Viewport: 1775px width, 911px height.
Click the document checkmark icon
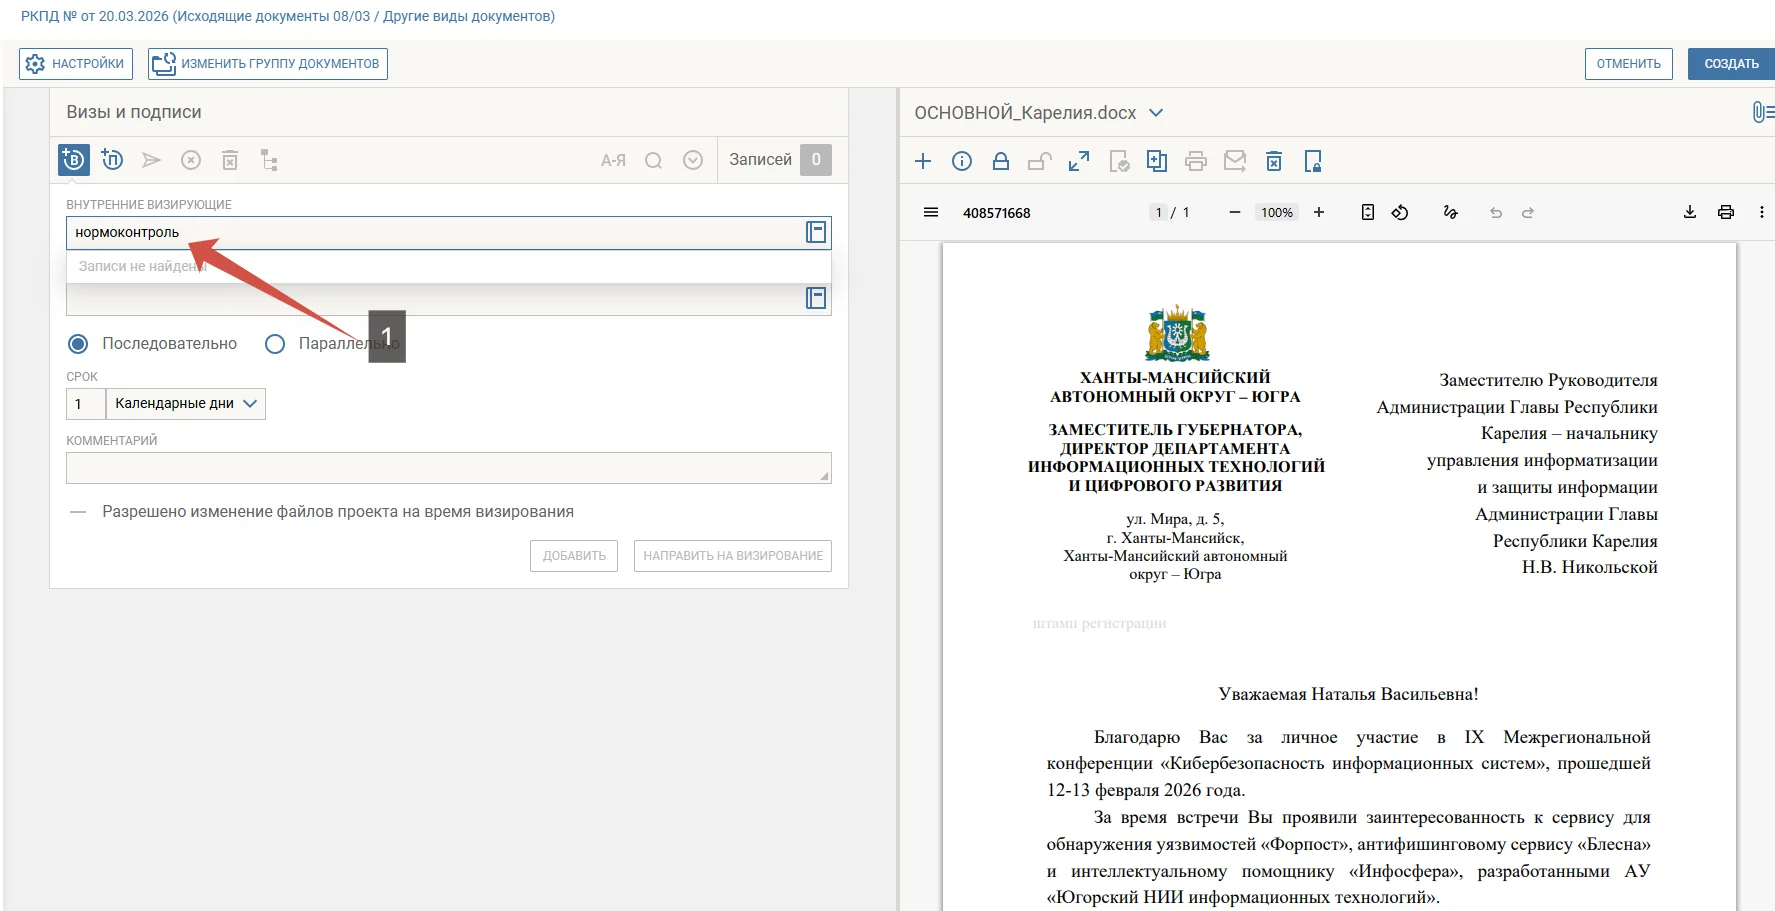click(x=1119, y=161)
